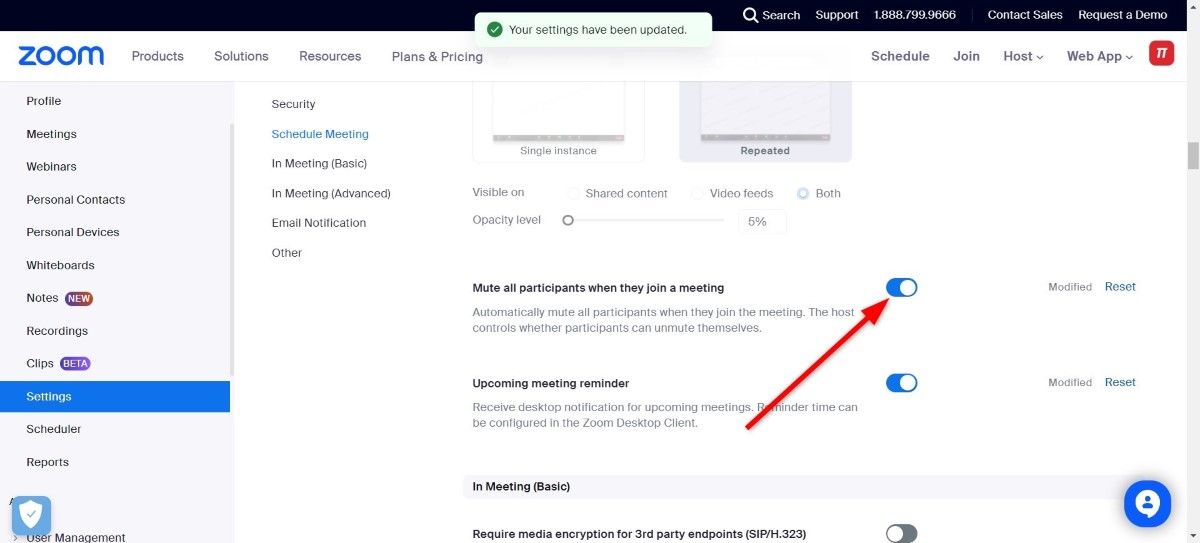This screenshot has height=543, width=1200.
Task: Open the Products menu
Action: pos(158,56)
